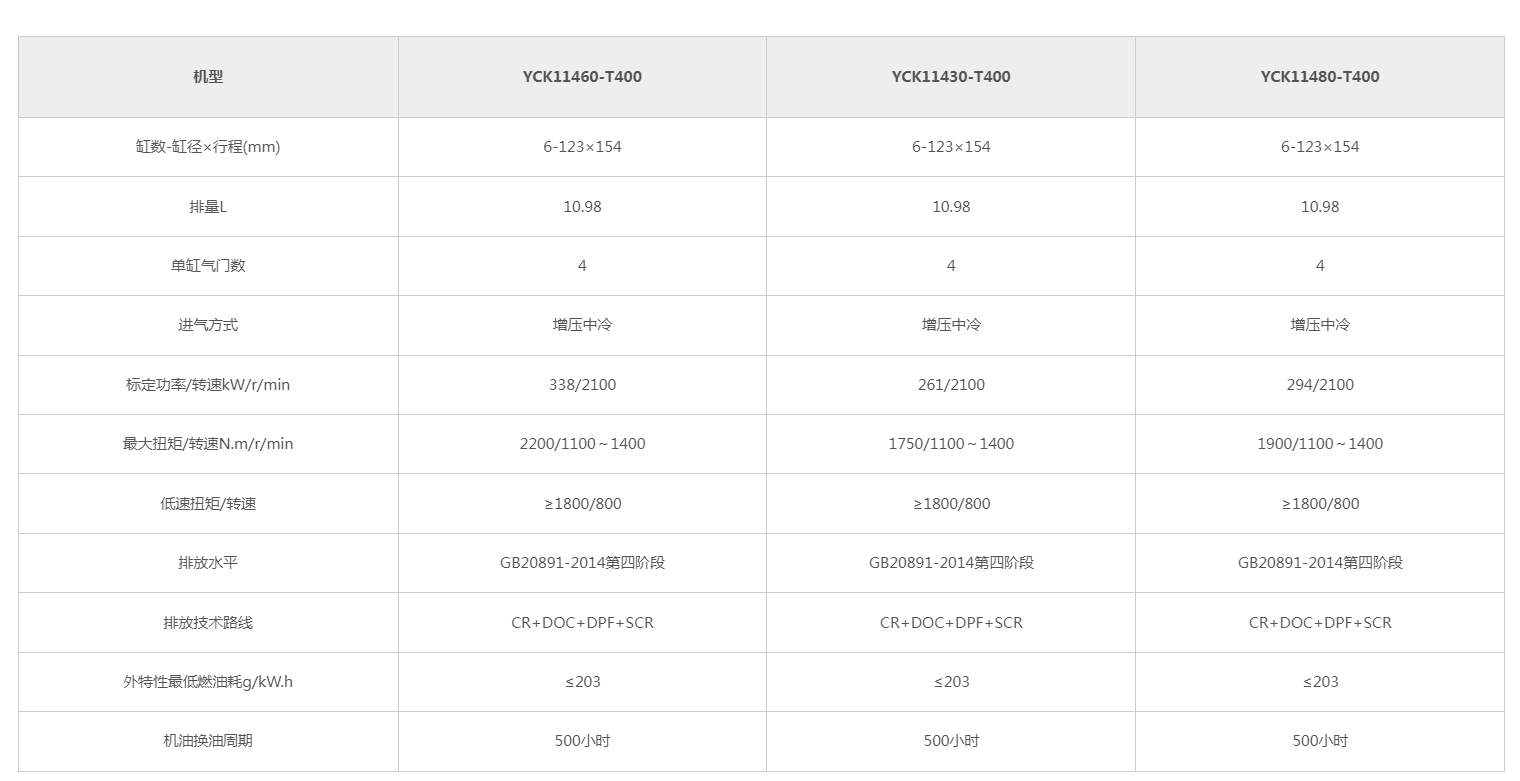This screenshot has width=1520, height=781.
Task: Click the 低速扭矩/转速 row label
Action: pos(208,504)
